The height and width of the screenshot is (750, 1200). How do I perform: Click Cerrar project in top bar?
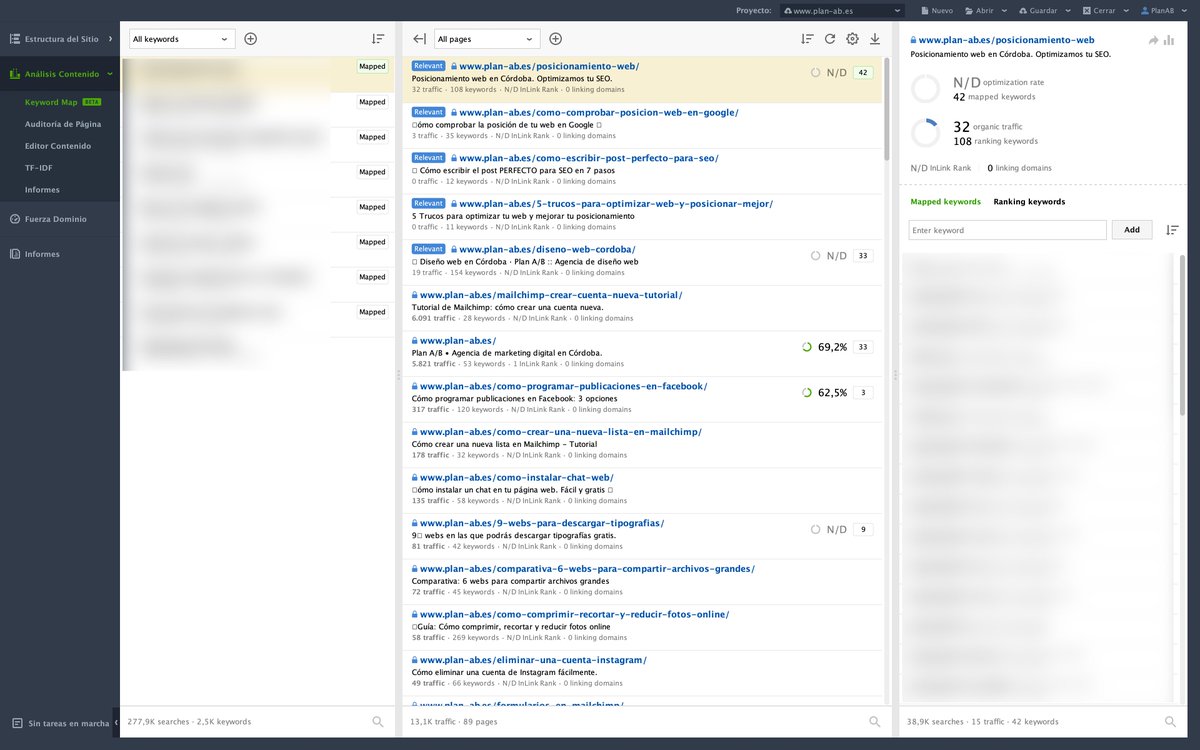pyautogui.click(x=1098, y=10)
